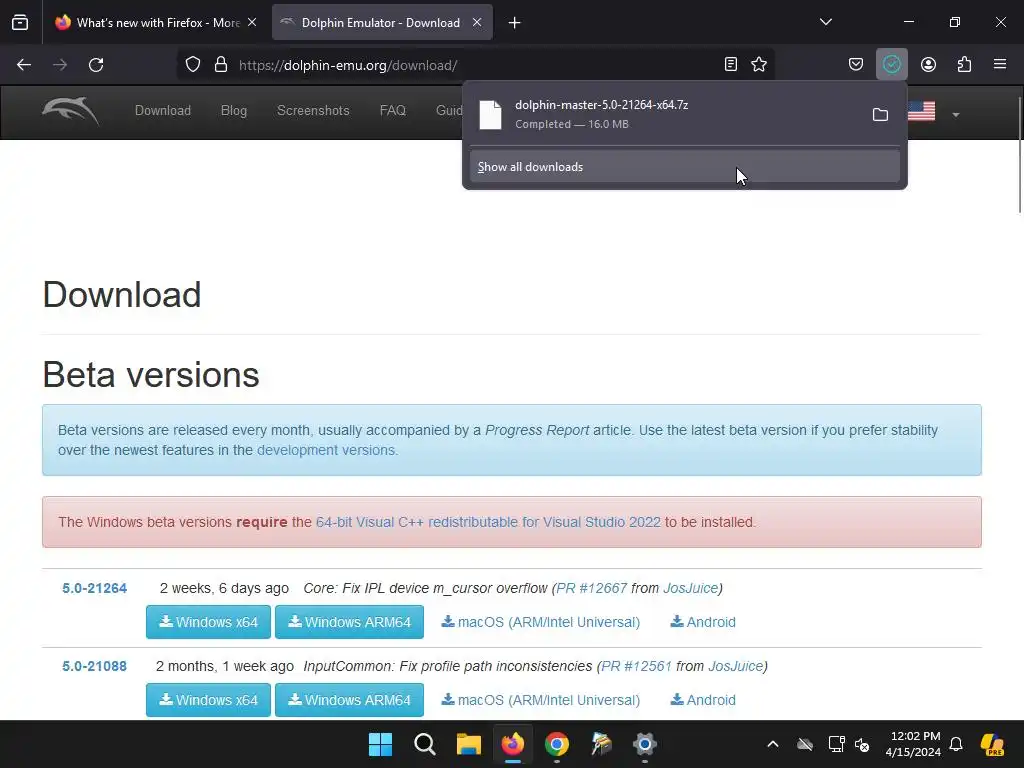Close the What's new with Firefox tab
This screenshot has height=768, width=1024.
pyautogui.click(x=252, y=23)
